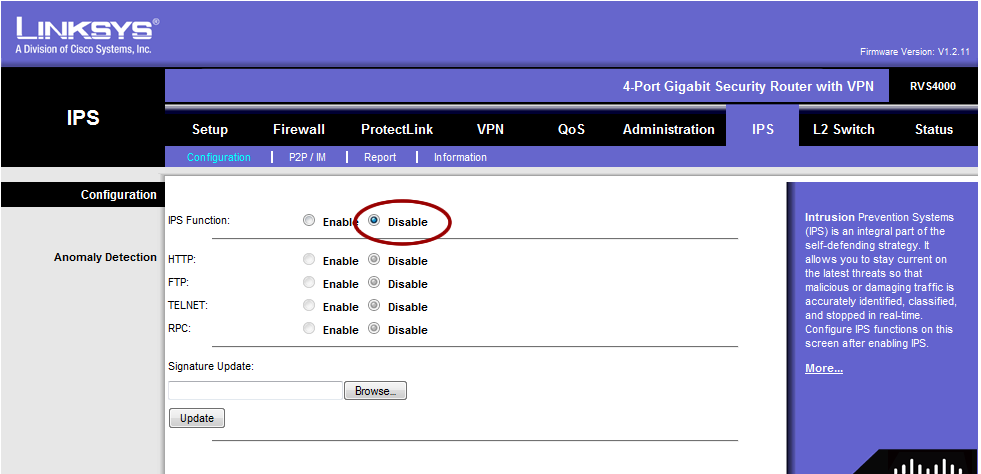Open the Configuration sub-tab
The height and width of the screenshot is (474, 981).
[218, 158]
